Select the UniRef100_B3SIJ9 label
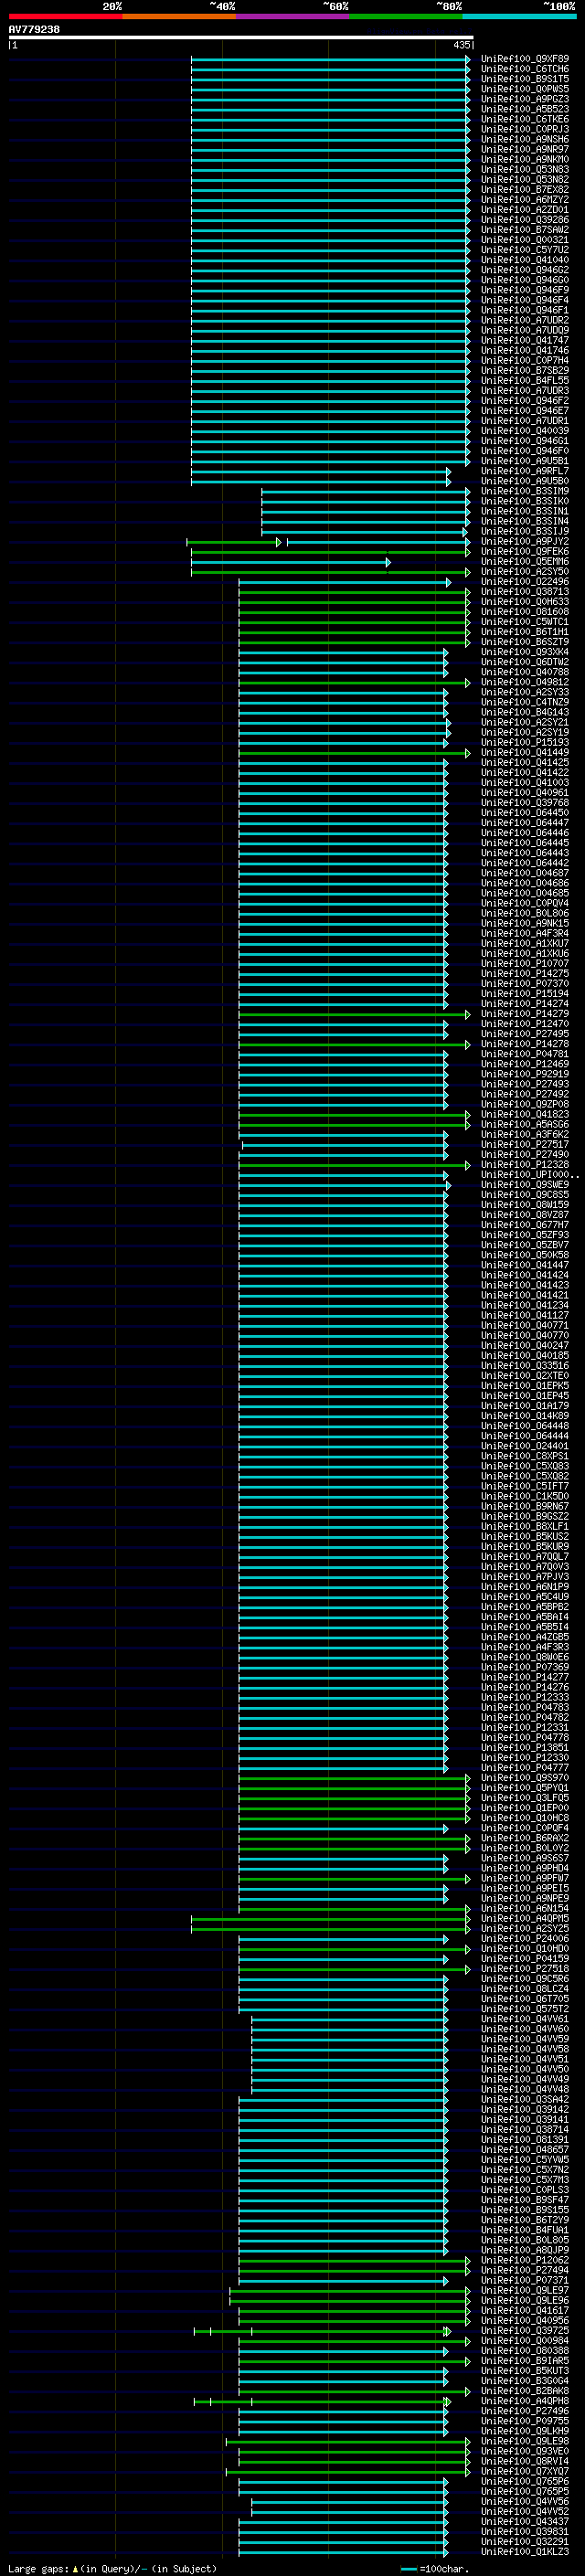Viewport: 585px width, 2576px height. coord(524,531)
